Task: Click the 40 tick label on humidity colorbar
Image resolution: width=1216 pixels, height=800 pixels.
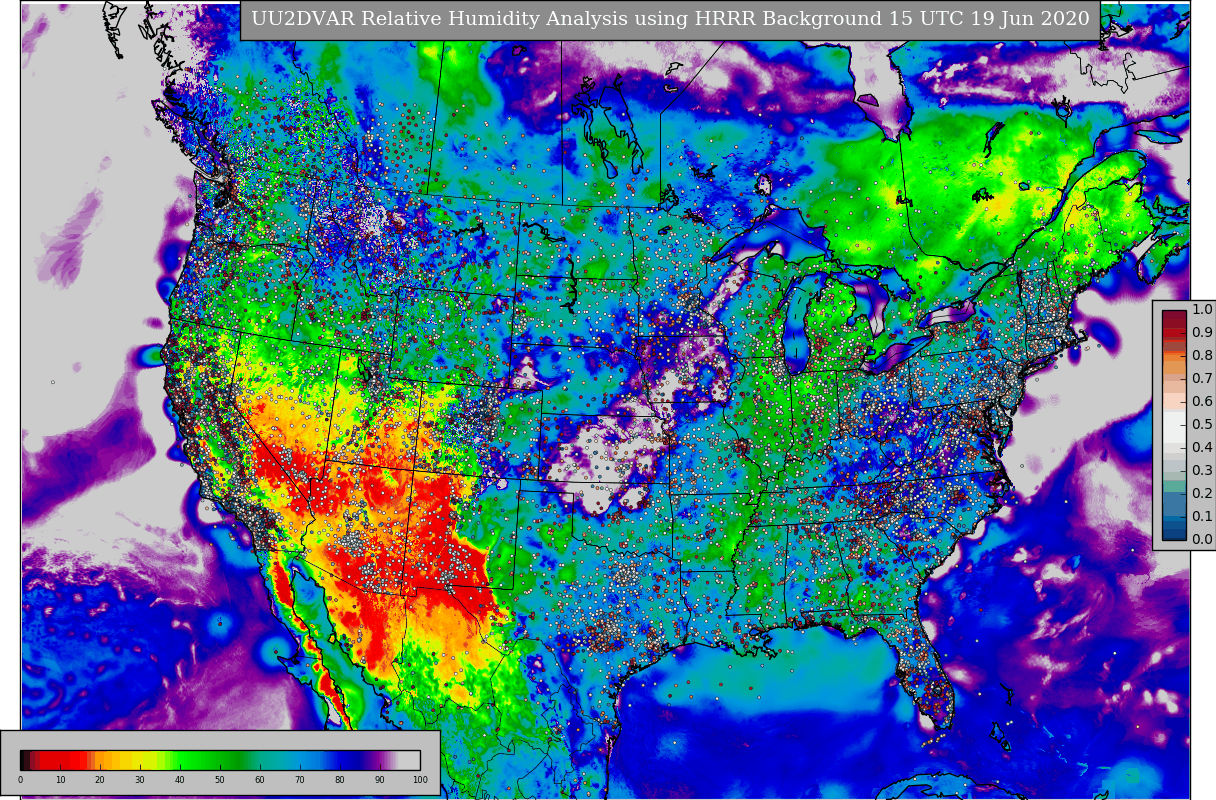Action: coord(180,780)
